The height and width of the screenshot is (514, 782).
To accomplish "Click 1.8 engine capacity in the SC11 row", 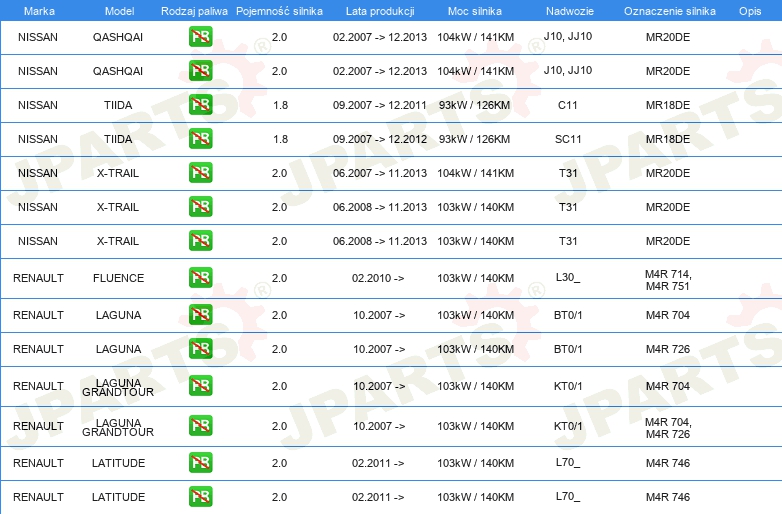I will (x=280, y=139).
